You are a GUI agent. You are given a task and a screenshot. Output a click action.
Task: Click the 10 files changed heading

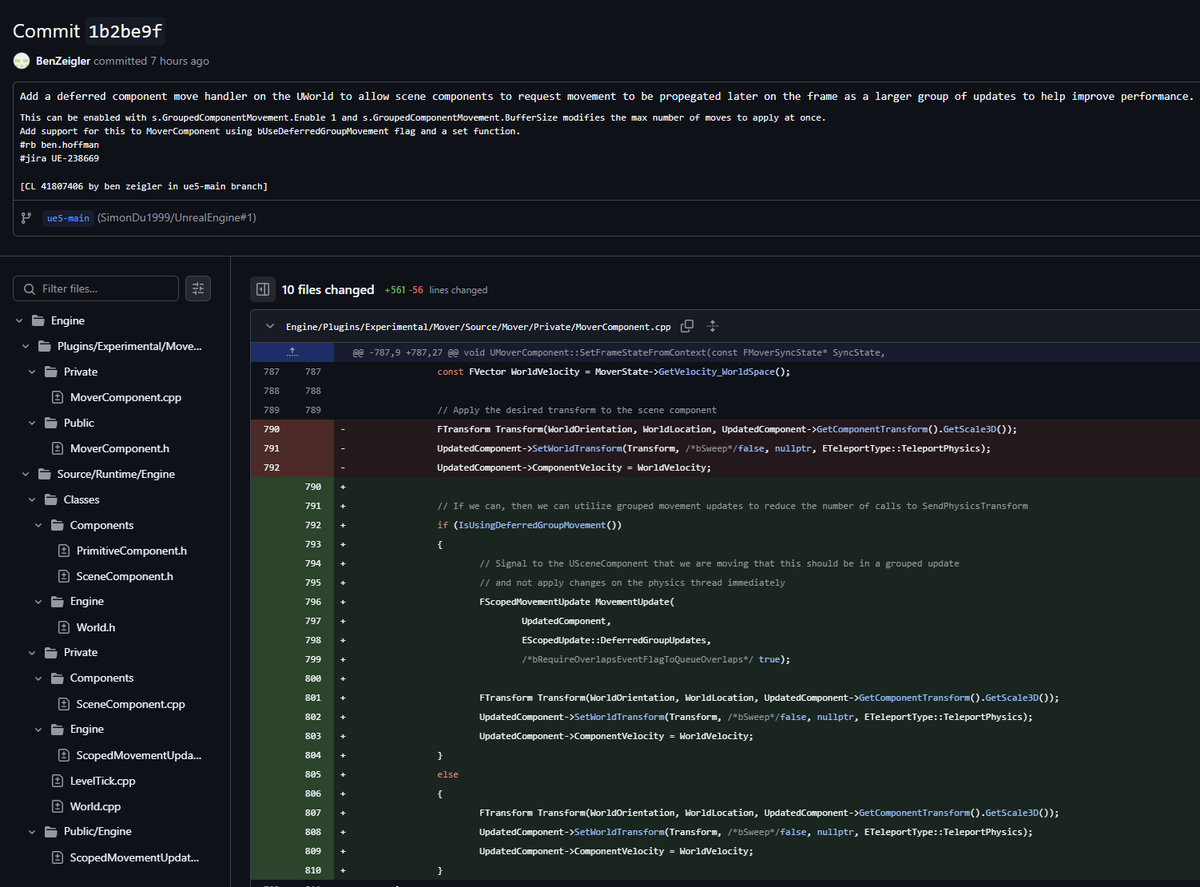328,290
